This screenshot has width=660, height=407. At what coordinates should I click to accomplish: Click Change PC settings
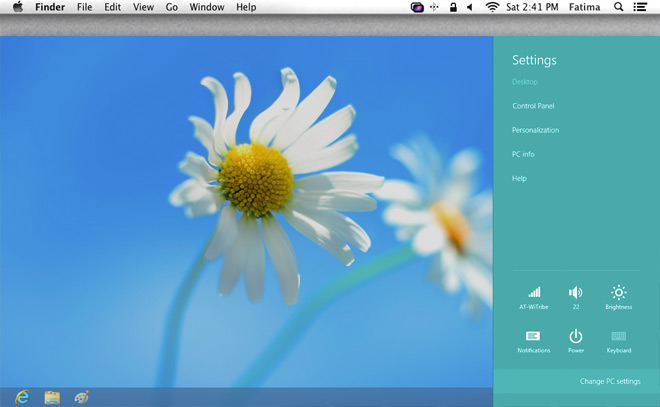click(610, 381)
